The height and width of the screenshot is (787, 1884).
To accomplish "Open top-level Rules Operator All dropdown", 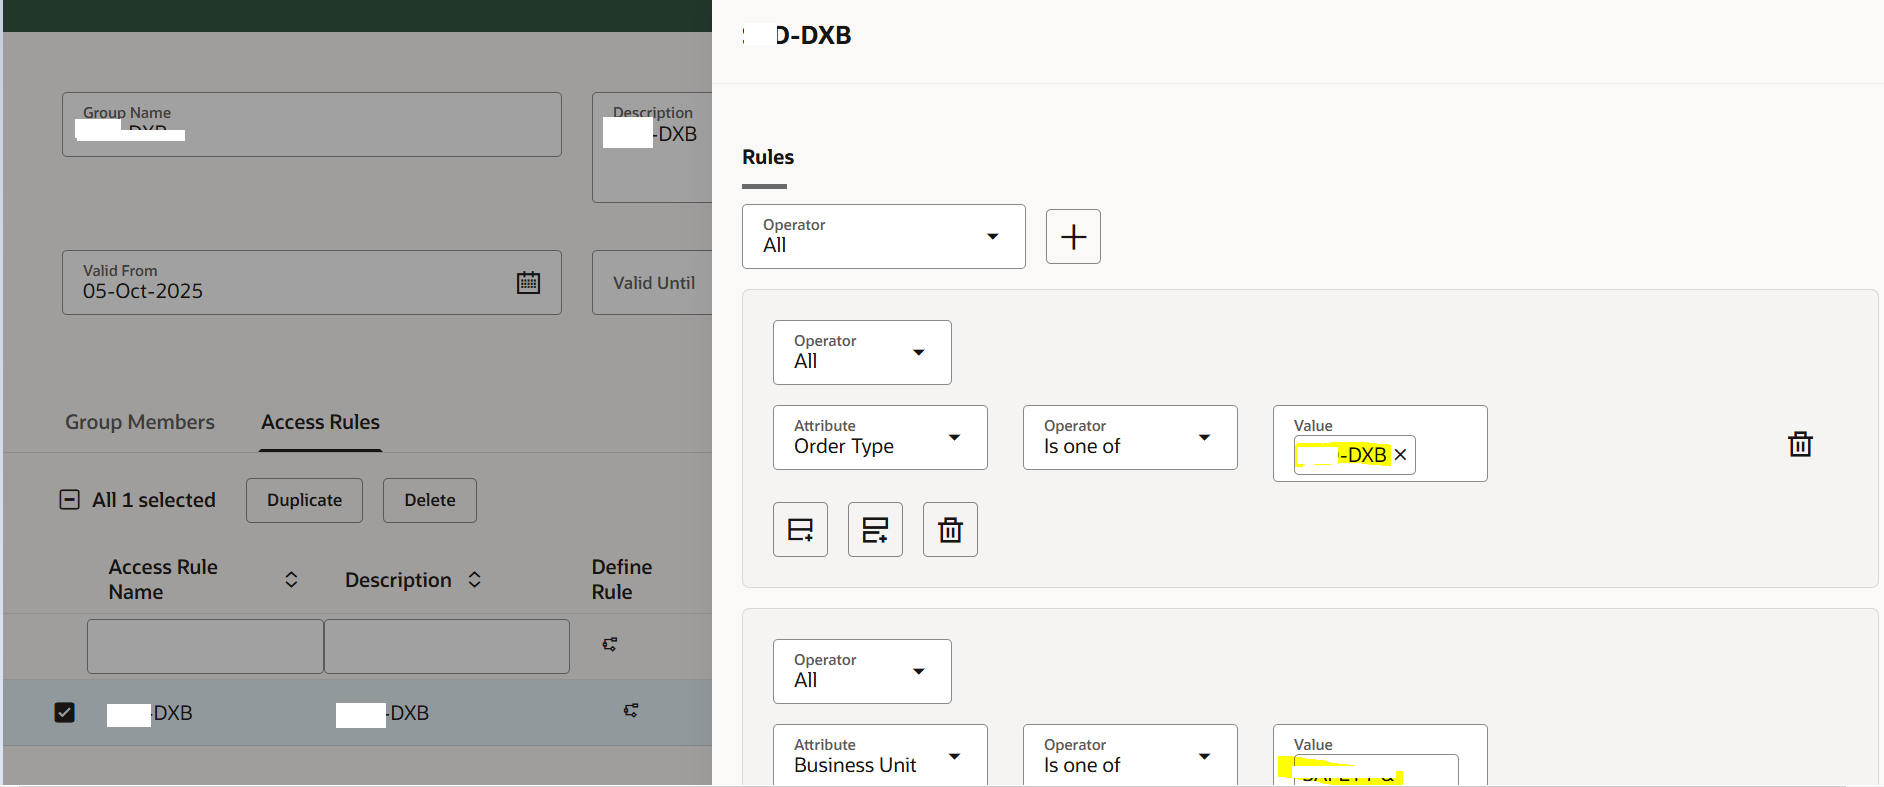I will tap(884, 237).
